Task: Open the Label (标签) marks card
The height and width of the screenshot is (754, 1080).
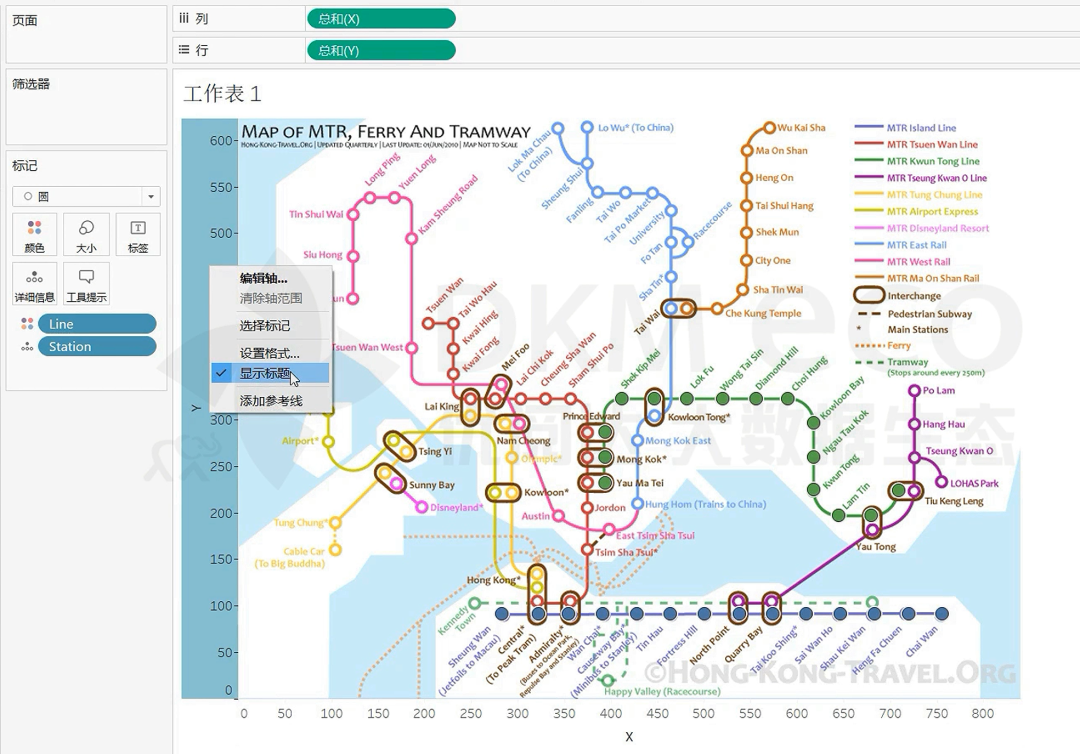Action: (x=138, y=235)
